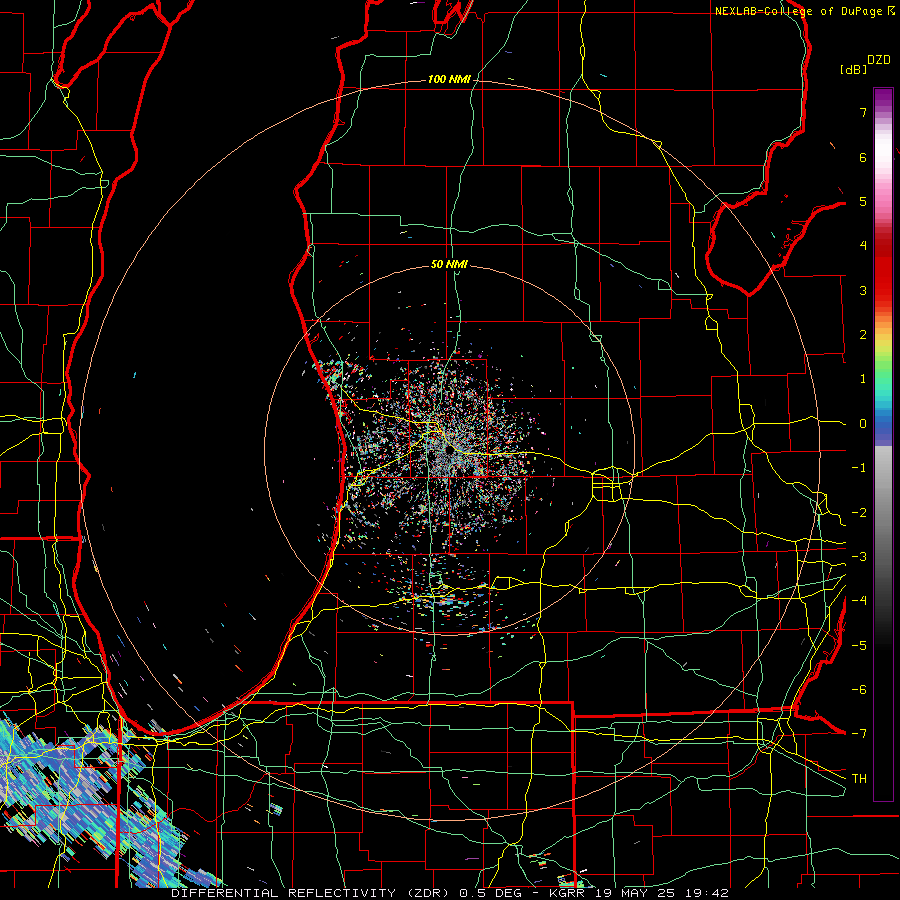
Task: Click the red segment of the color bar
Action: click(x=883, y=276)
